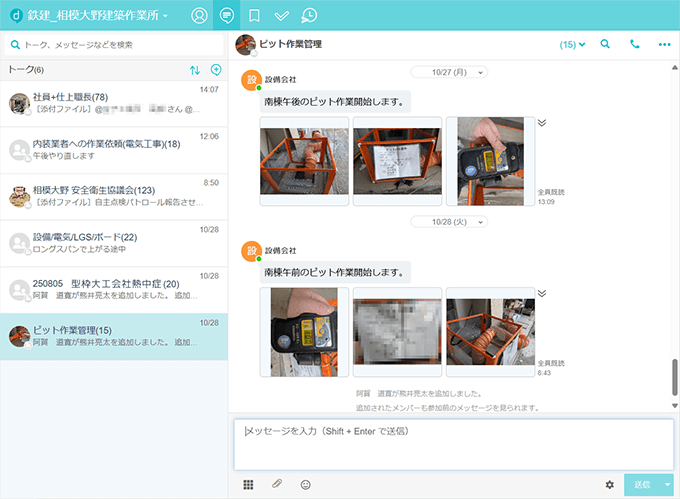The height and width of the screenshot is (499, 680).
Task: Open the emoji smiley picker icon
Action: coord(306,485)
